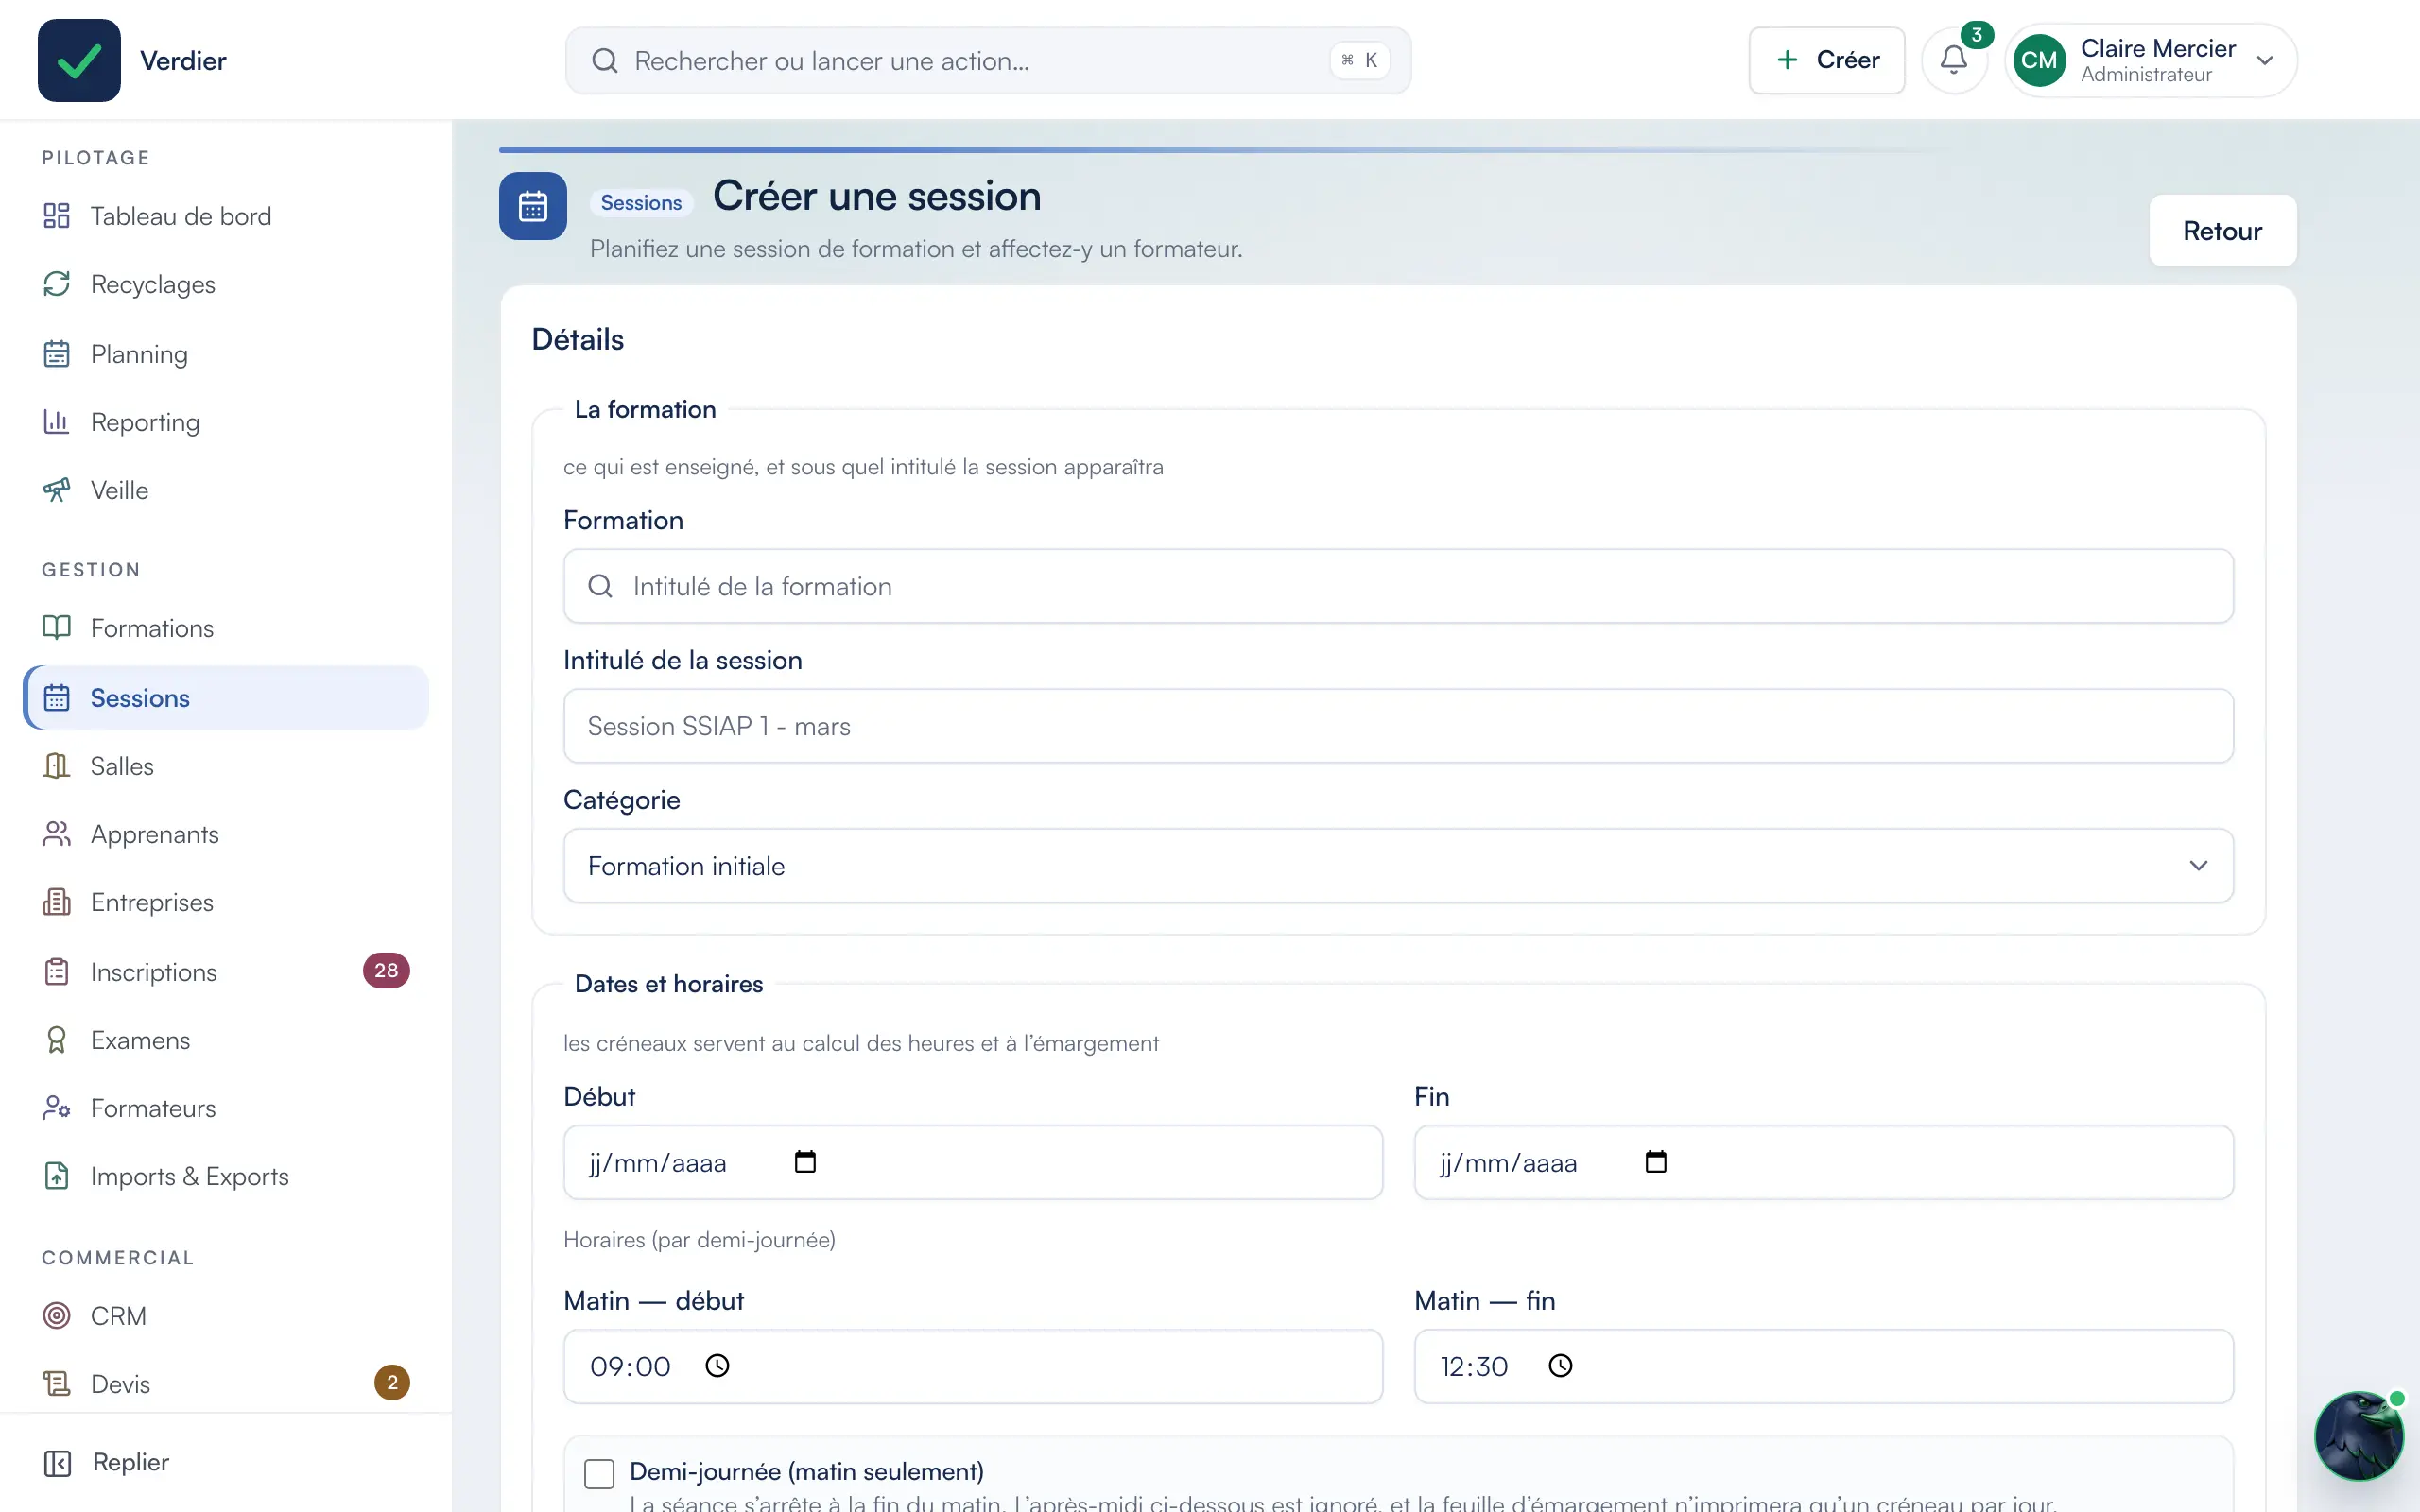Click the Matin — fin time field
Image resolution: width=2420 pixels, height=1512 pixels.
tap(1823, 1366)
